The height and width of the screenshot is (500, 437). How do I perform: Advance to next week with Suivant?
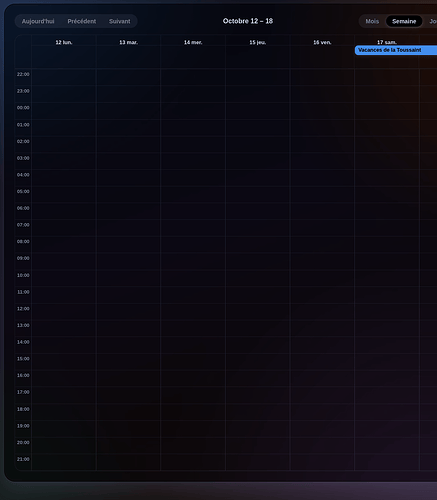point(120,21)
